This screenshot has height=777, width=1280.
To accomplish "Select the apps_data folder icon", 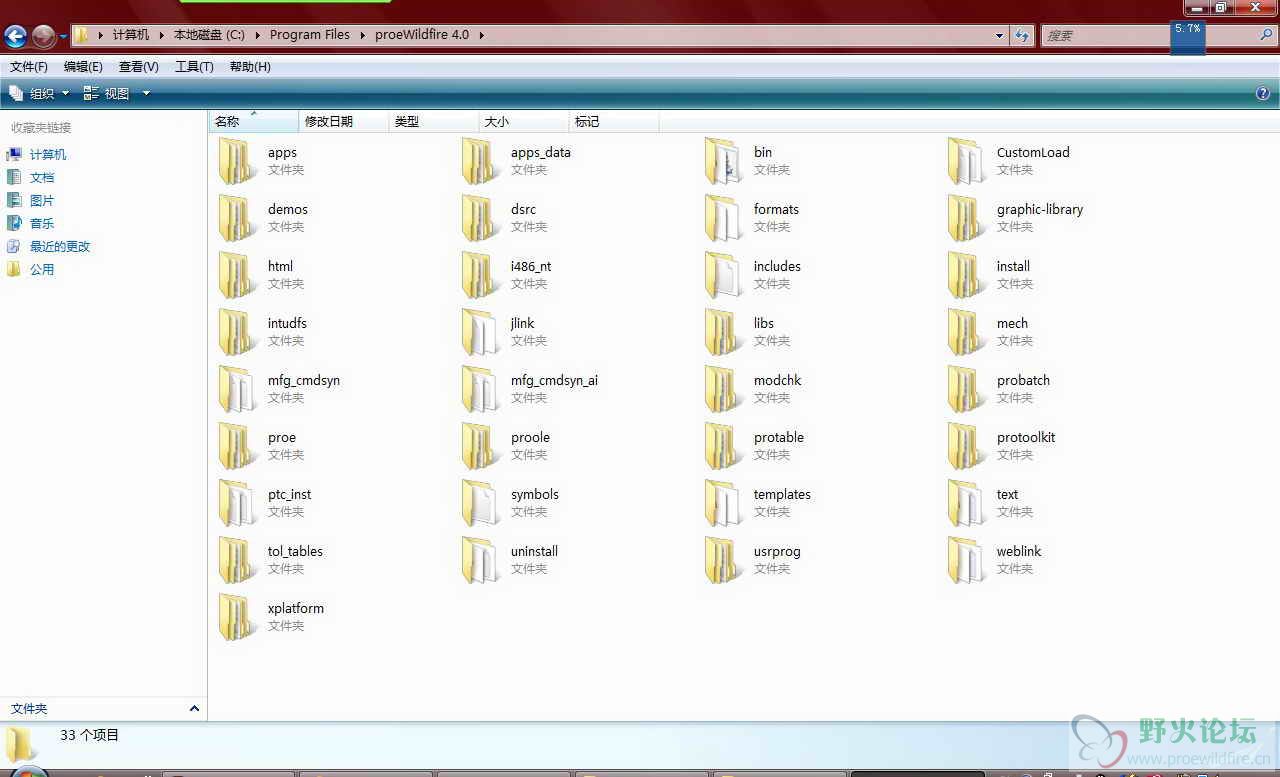I will (x=480, y=161).
